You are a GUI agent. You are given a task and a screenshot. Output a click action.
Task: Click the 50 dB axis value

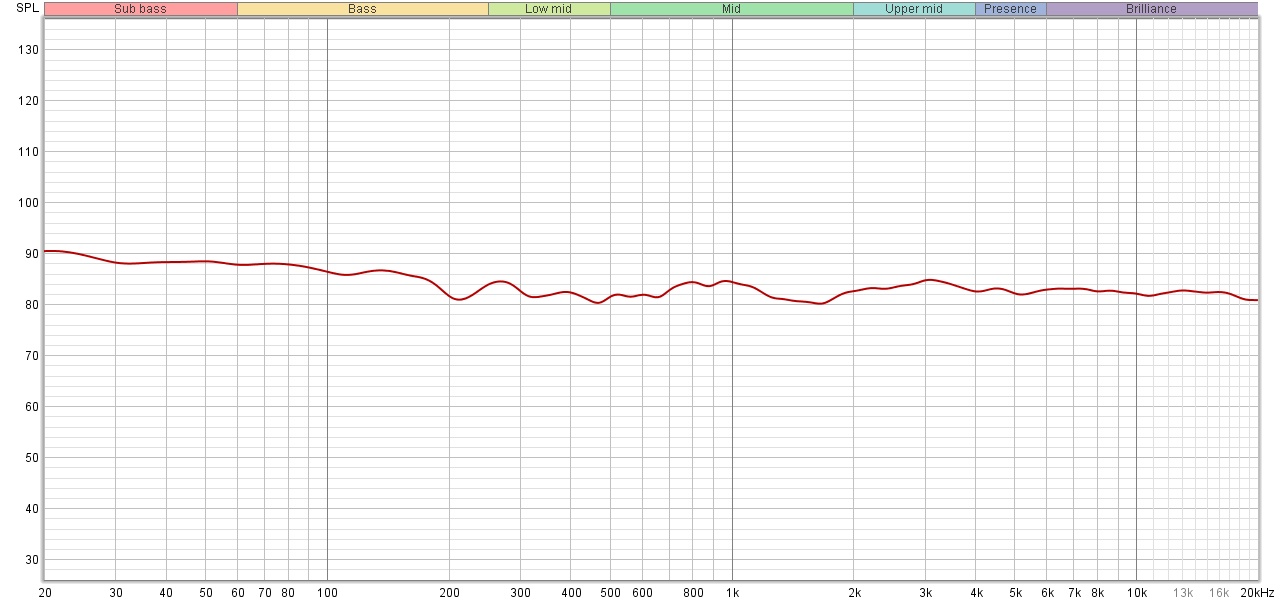point(32,458)
